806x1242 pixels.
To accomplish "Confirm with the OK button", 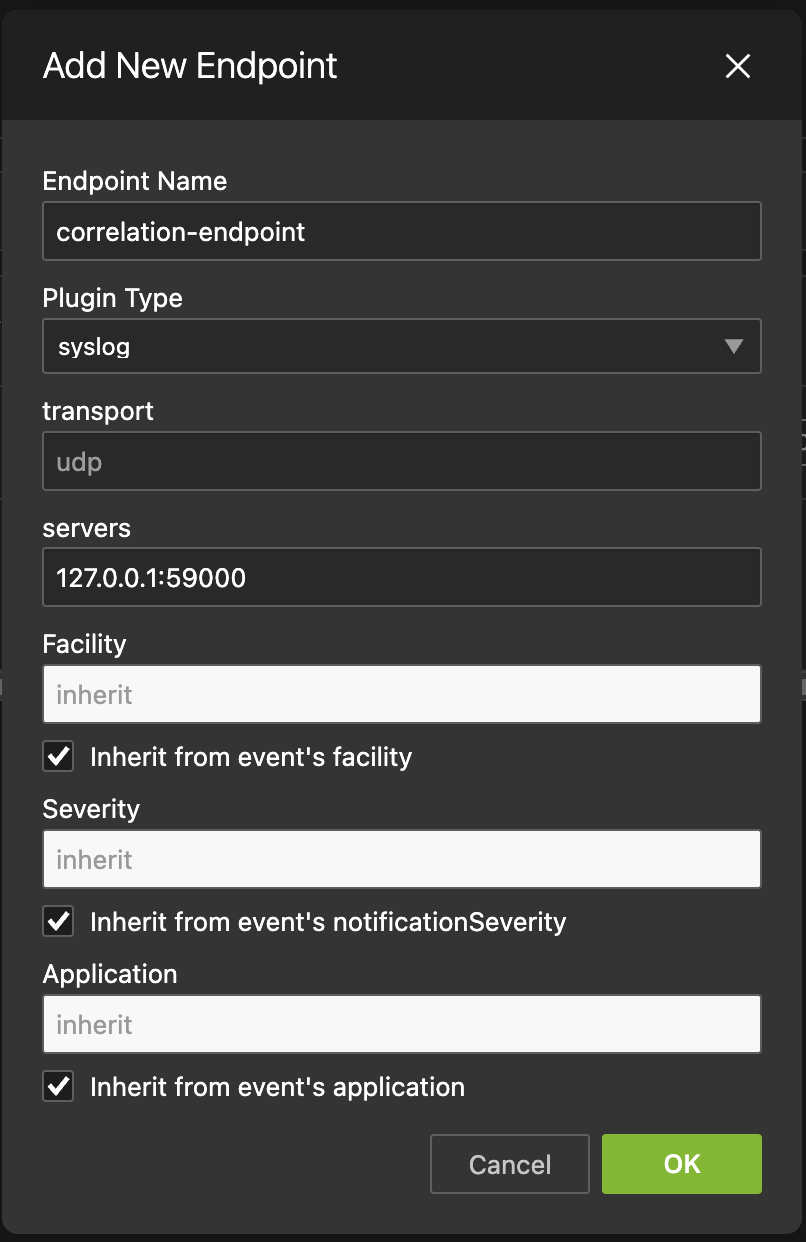I will (682, 1164).
